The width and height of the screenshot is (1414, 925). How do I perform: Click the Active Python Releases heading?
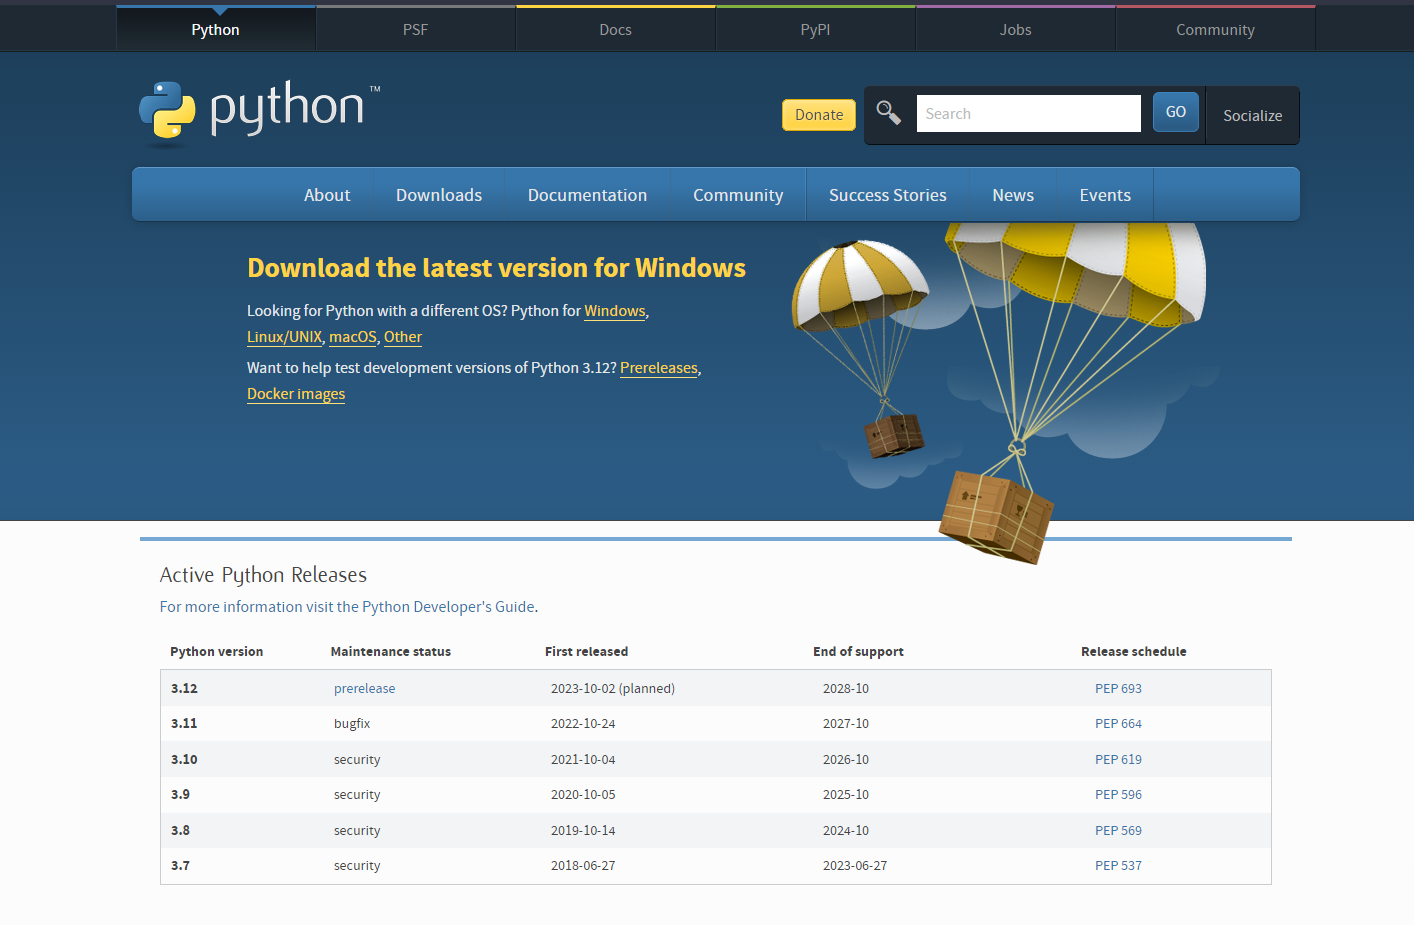263,575
